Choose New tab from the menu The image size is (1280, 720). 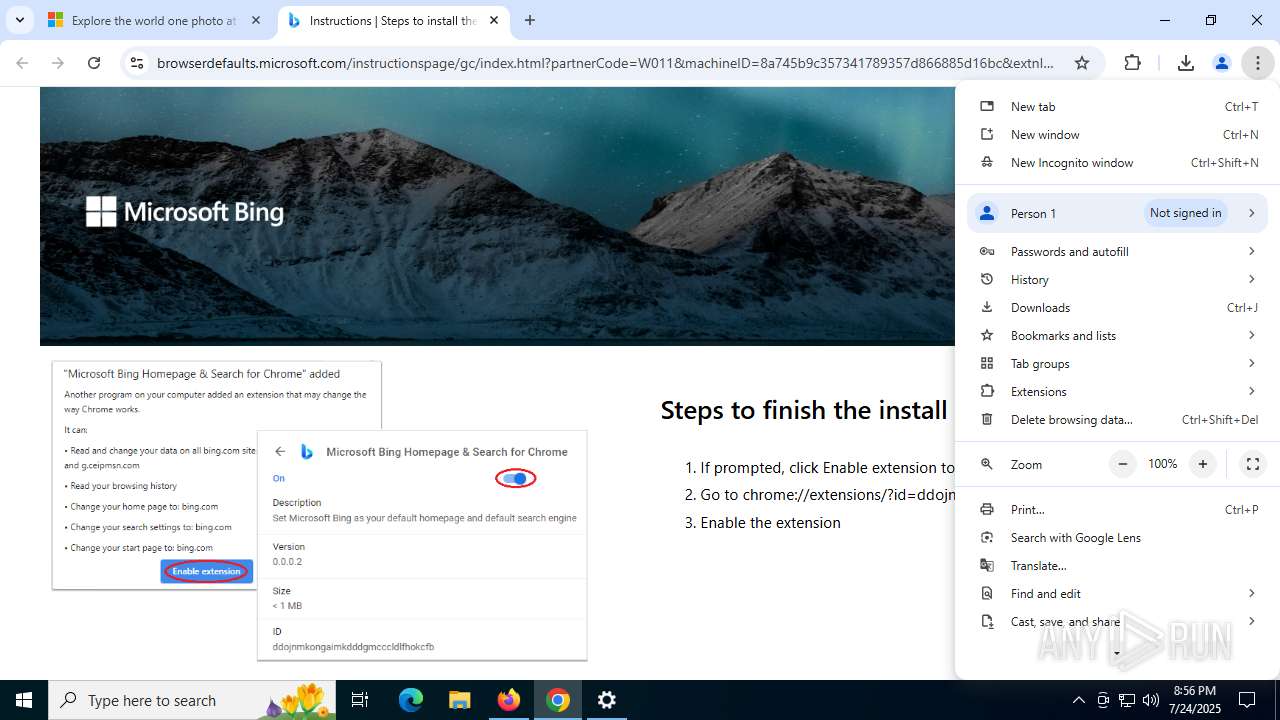pos(1118,106)
